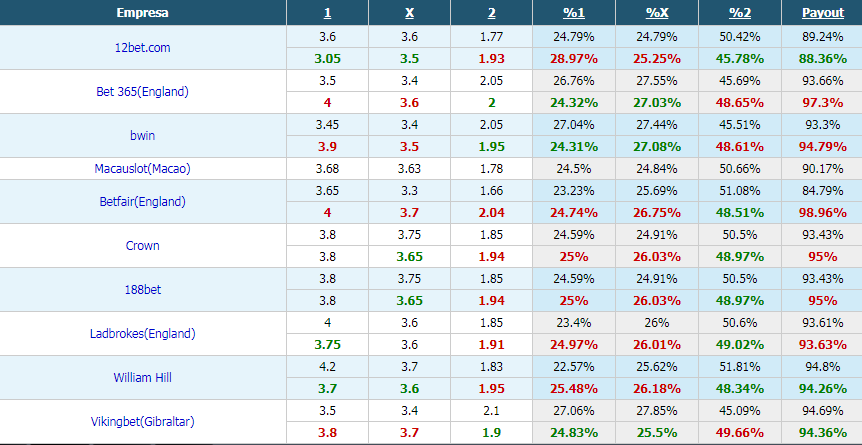The image size is (862, 445).
Task: Sort by the %2 column header
Action: click(739, 13)
